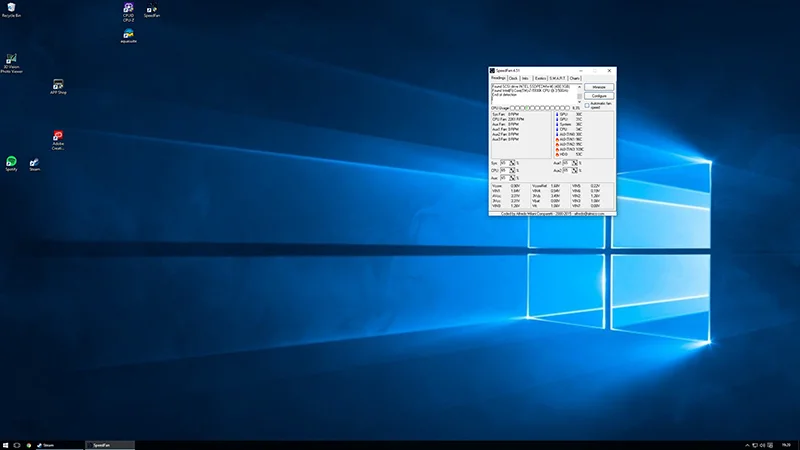Click the CPU fan speed spinner arrows
This screenshot has width=800, height=450.
tap(512, 170)
